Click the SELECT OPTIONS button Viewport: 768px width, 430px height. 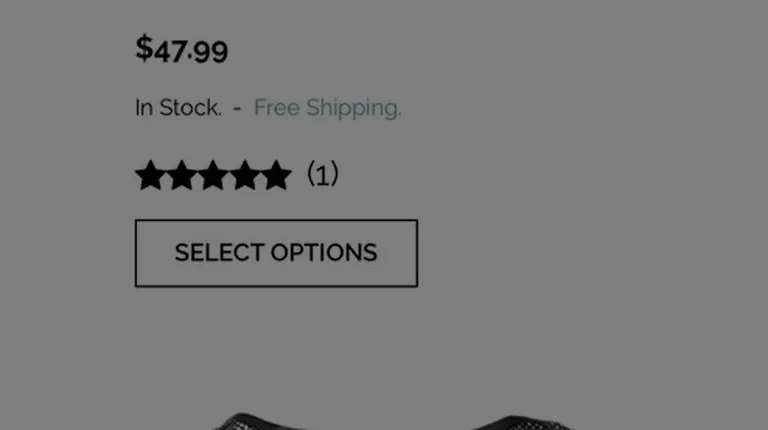pyautogui.click(x=276, y=253)
